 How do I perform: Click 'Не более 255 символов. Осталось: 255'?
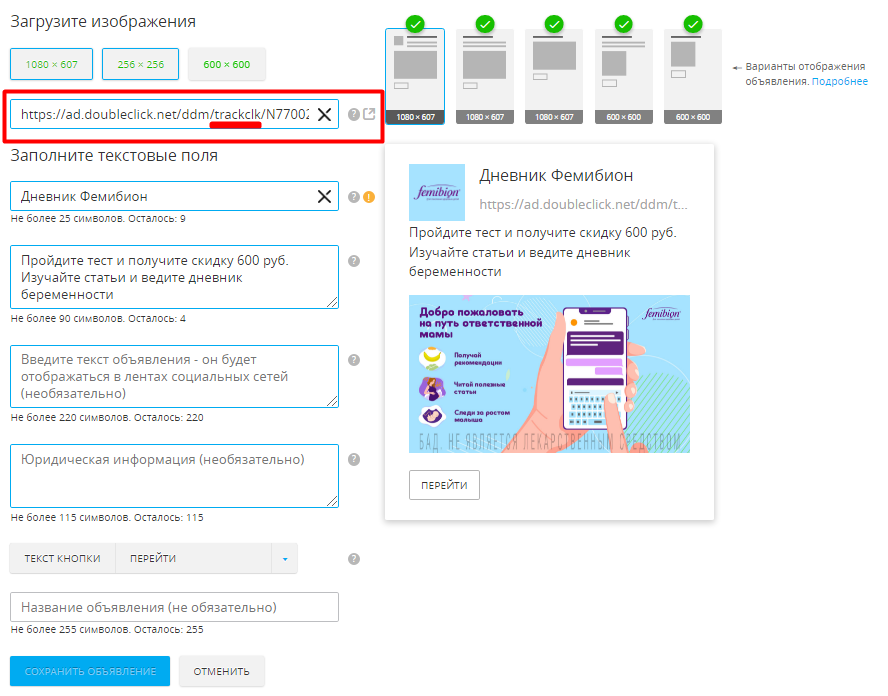pos(107,630)
